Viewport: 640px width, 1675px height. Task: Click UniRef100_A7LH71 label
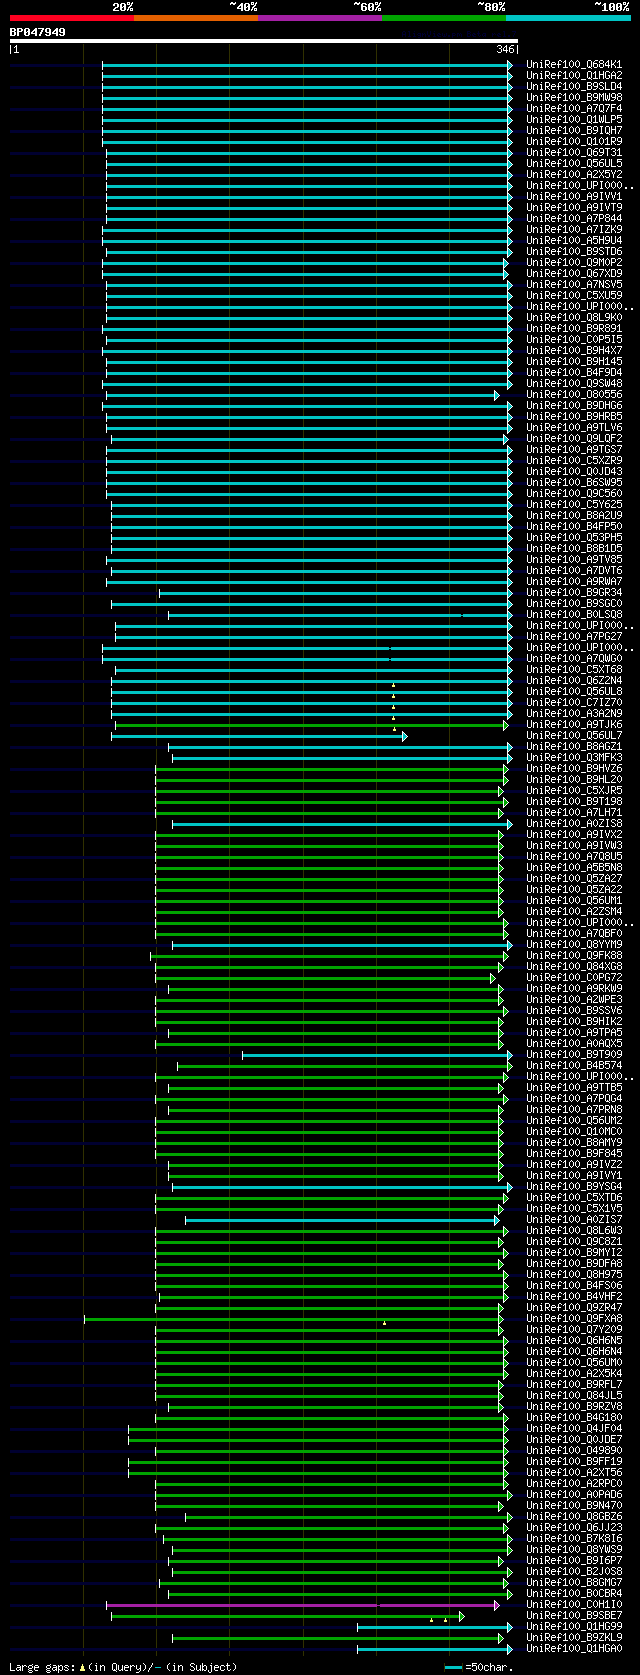click(x=574, y=812)
